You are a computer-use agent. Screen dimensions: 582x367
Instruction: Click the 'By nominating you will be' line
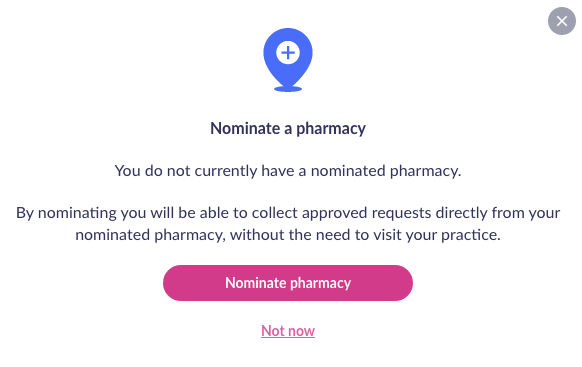[x=288, y=213]
